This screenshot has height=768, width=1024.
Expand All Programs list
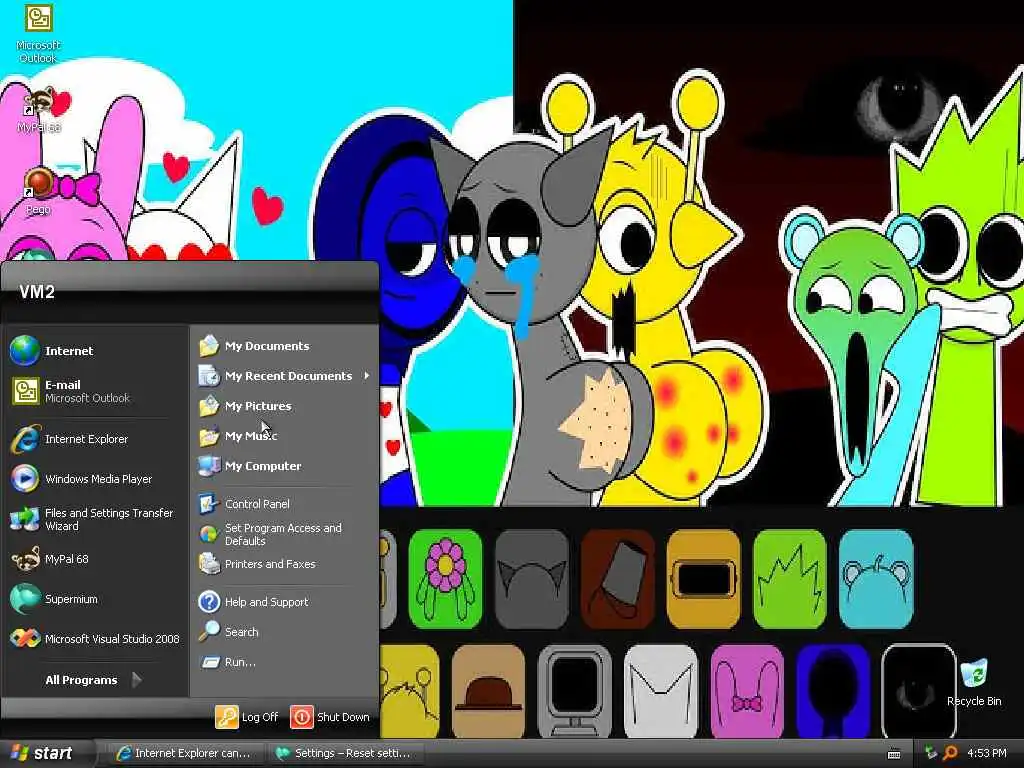[93, 680]
